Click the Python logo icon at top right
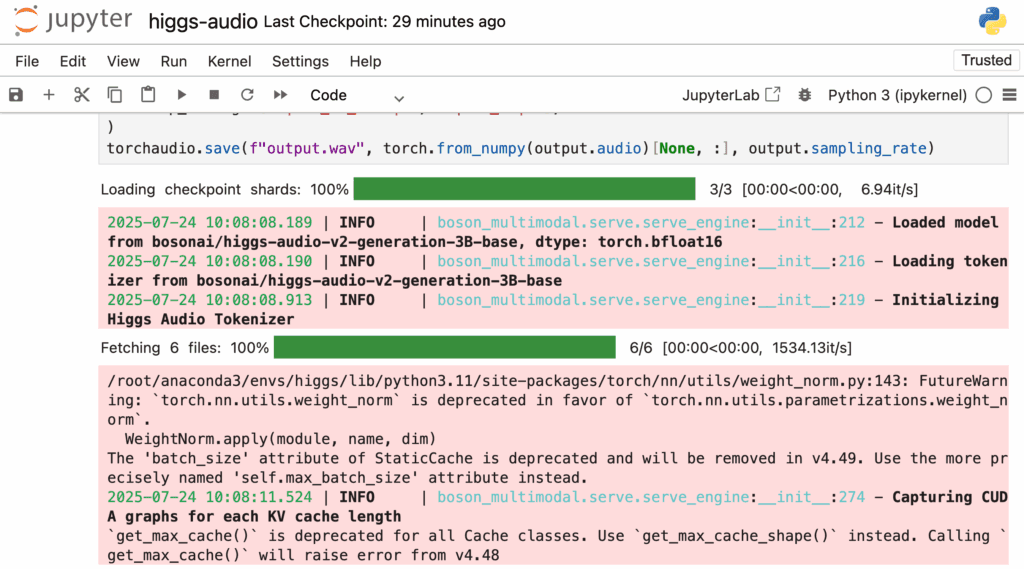The height and width of the screenshot is (569, 1024). (x=992, y=21)
